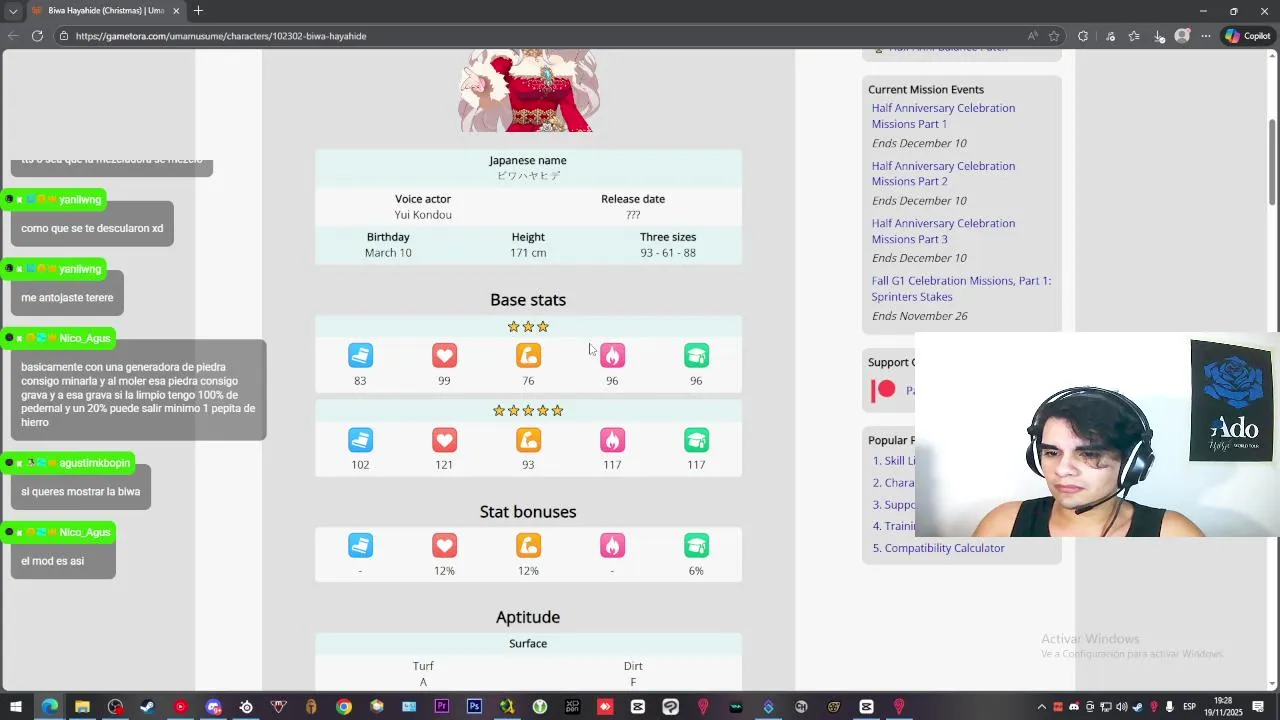Click the Power arm icon above value 76
The height and width of the screenshot is (720, 1280).
click(x=528, y=355)
